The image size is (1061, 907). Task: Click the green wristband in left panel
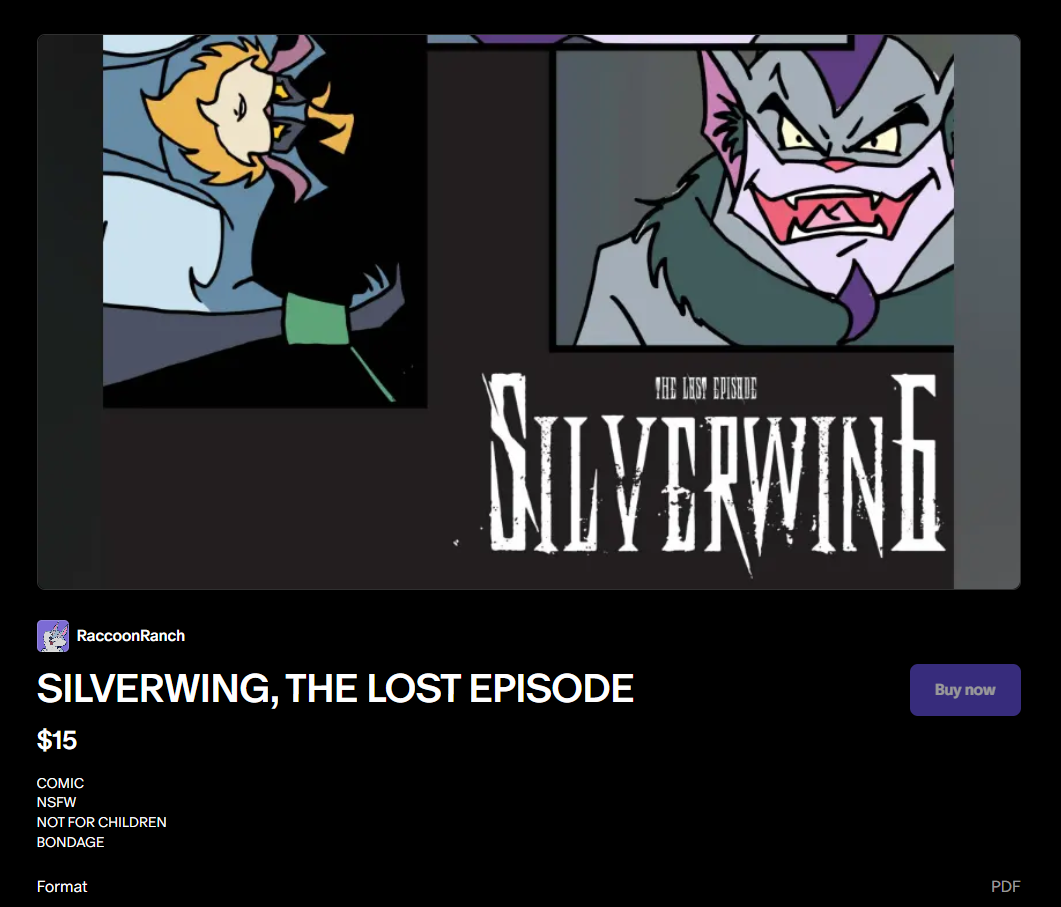click(x=317, y=319)
